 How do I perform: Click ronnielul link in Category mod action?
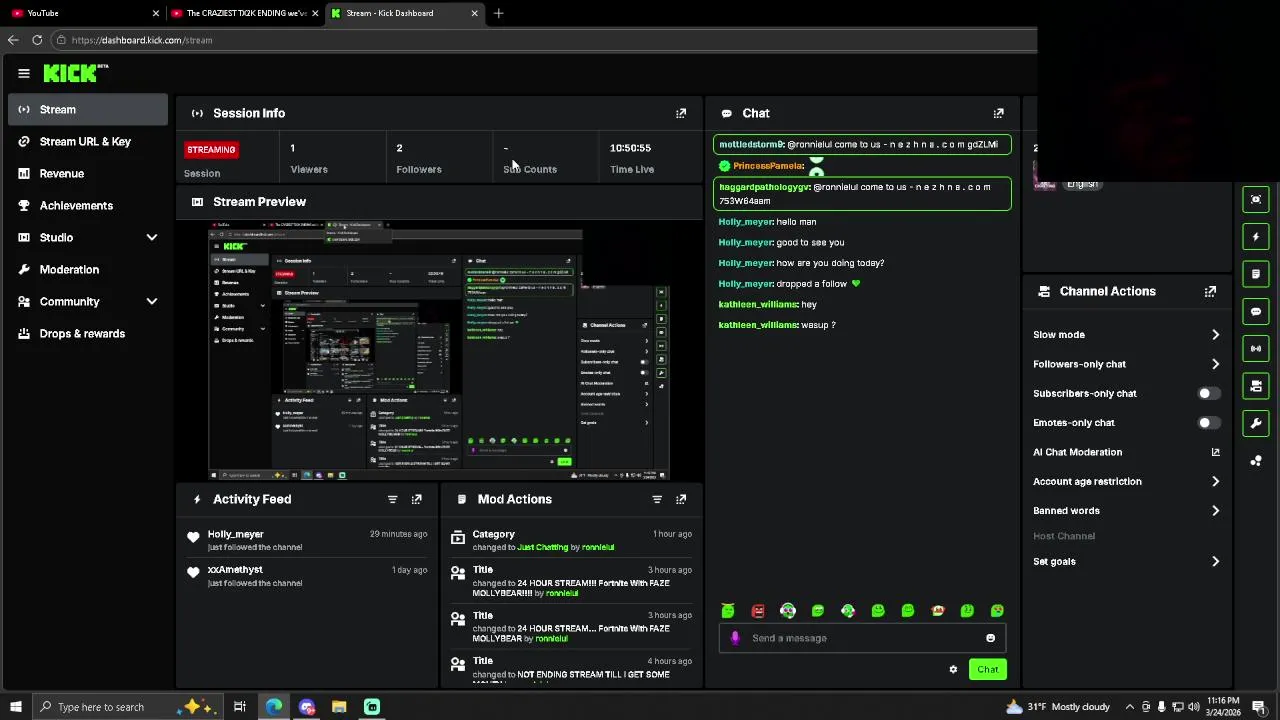(x=598, y=547)
